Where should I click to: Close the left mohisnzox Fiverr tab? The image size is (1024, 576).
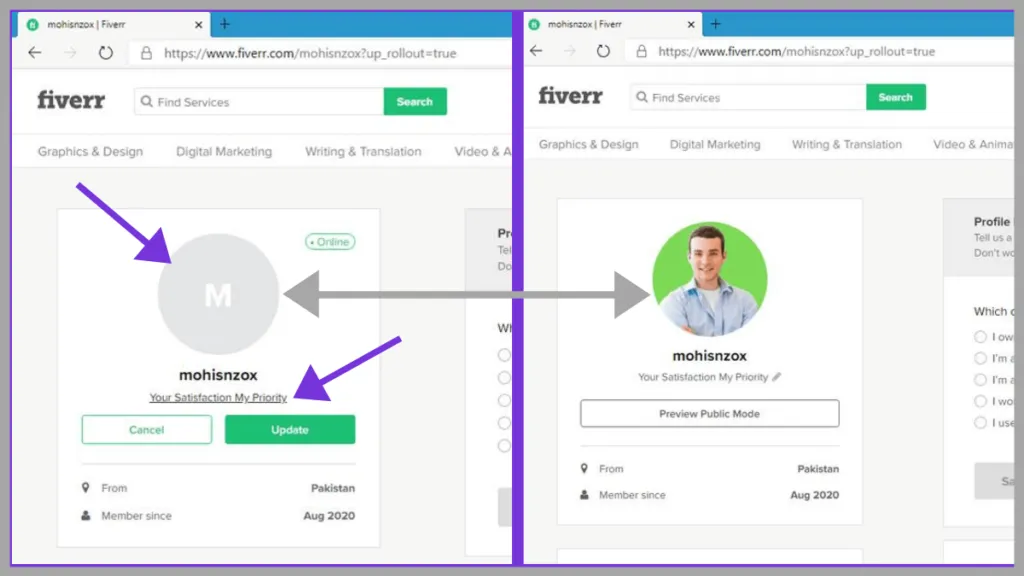click(199, 25)
